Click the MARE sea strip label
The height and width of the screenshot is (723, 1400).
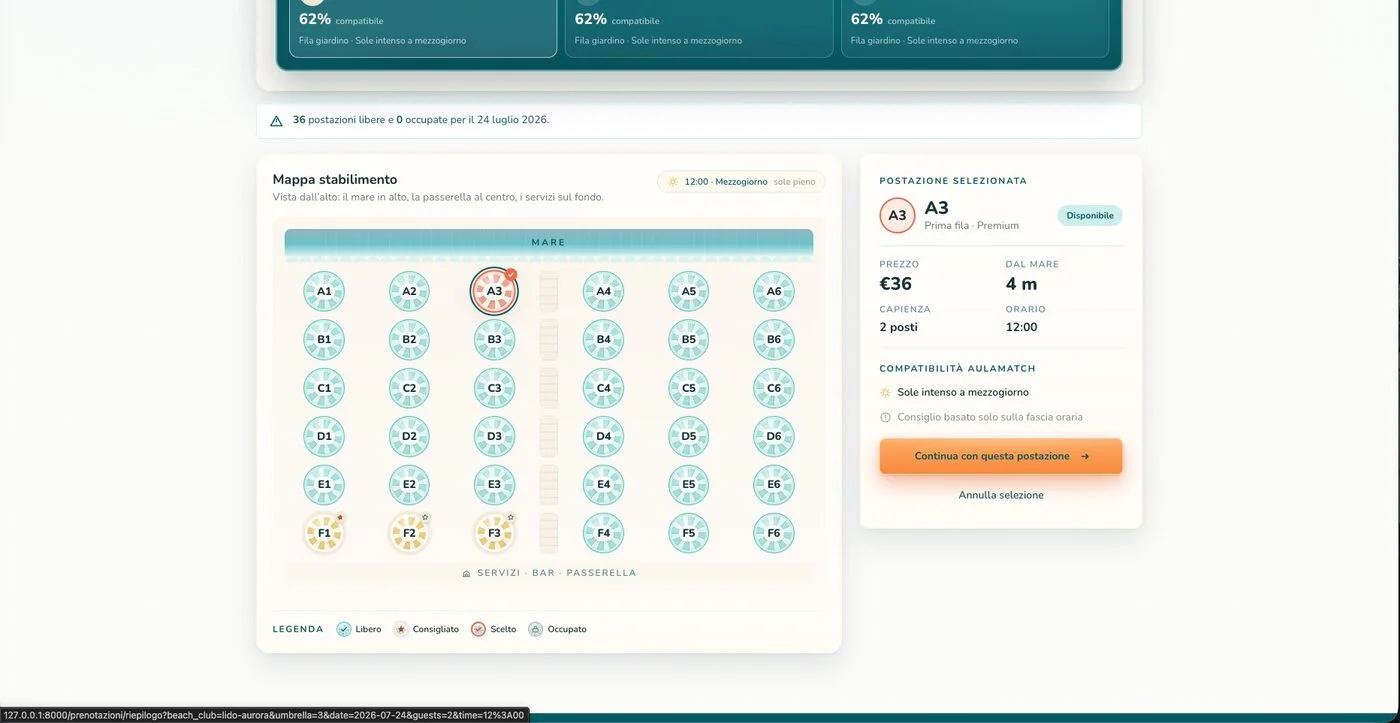click(x=549, y=242)
